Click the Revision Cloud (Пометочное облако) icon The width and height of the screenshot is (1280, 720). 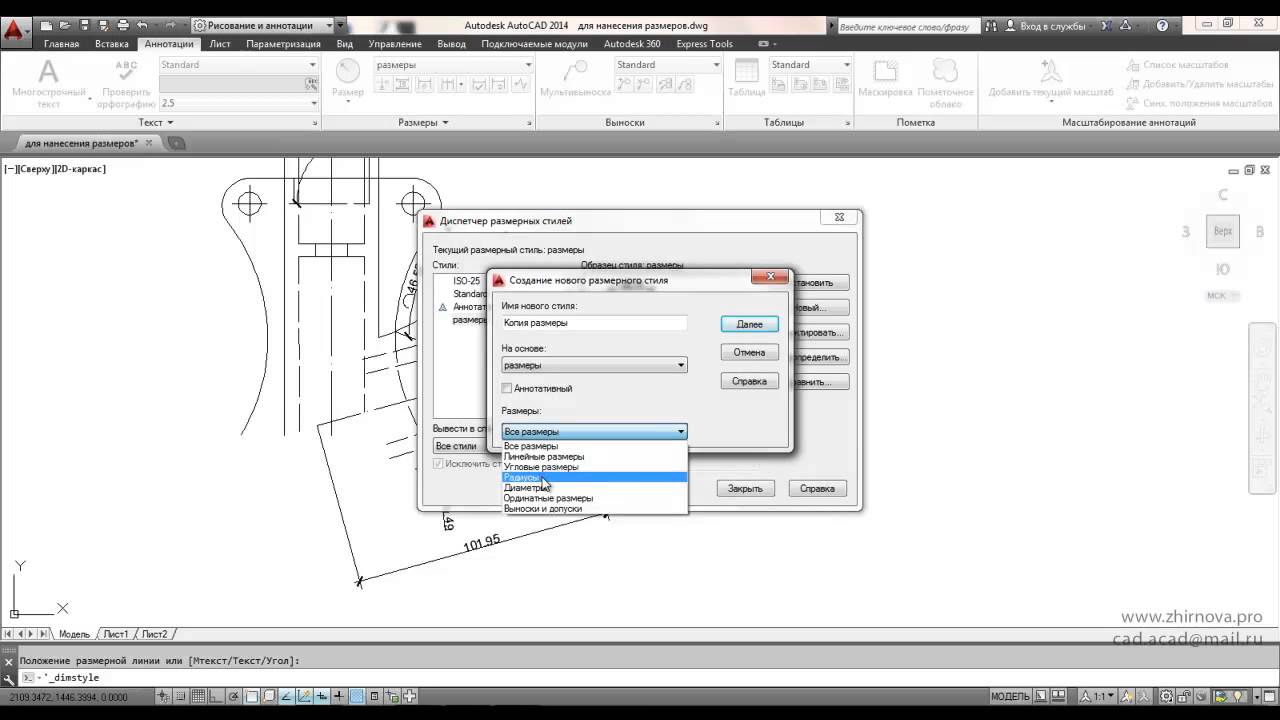945,70
